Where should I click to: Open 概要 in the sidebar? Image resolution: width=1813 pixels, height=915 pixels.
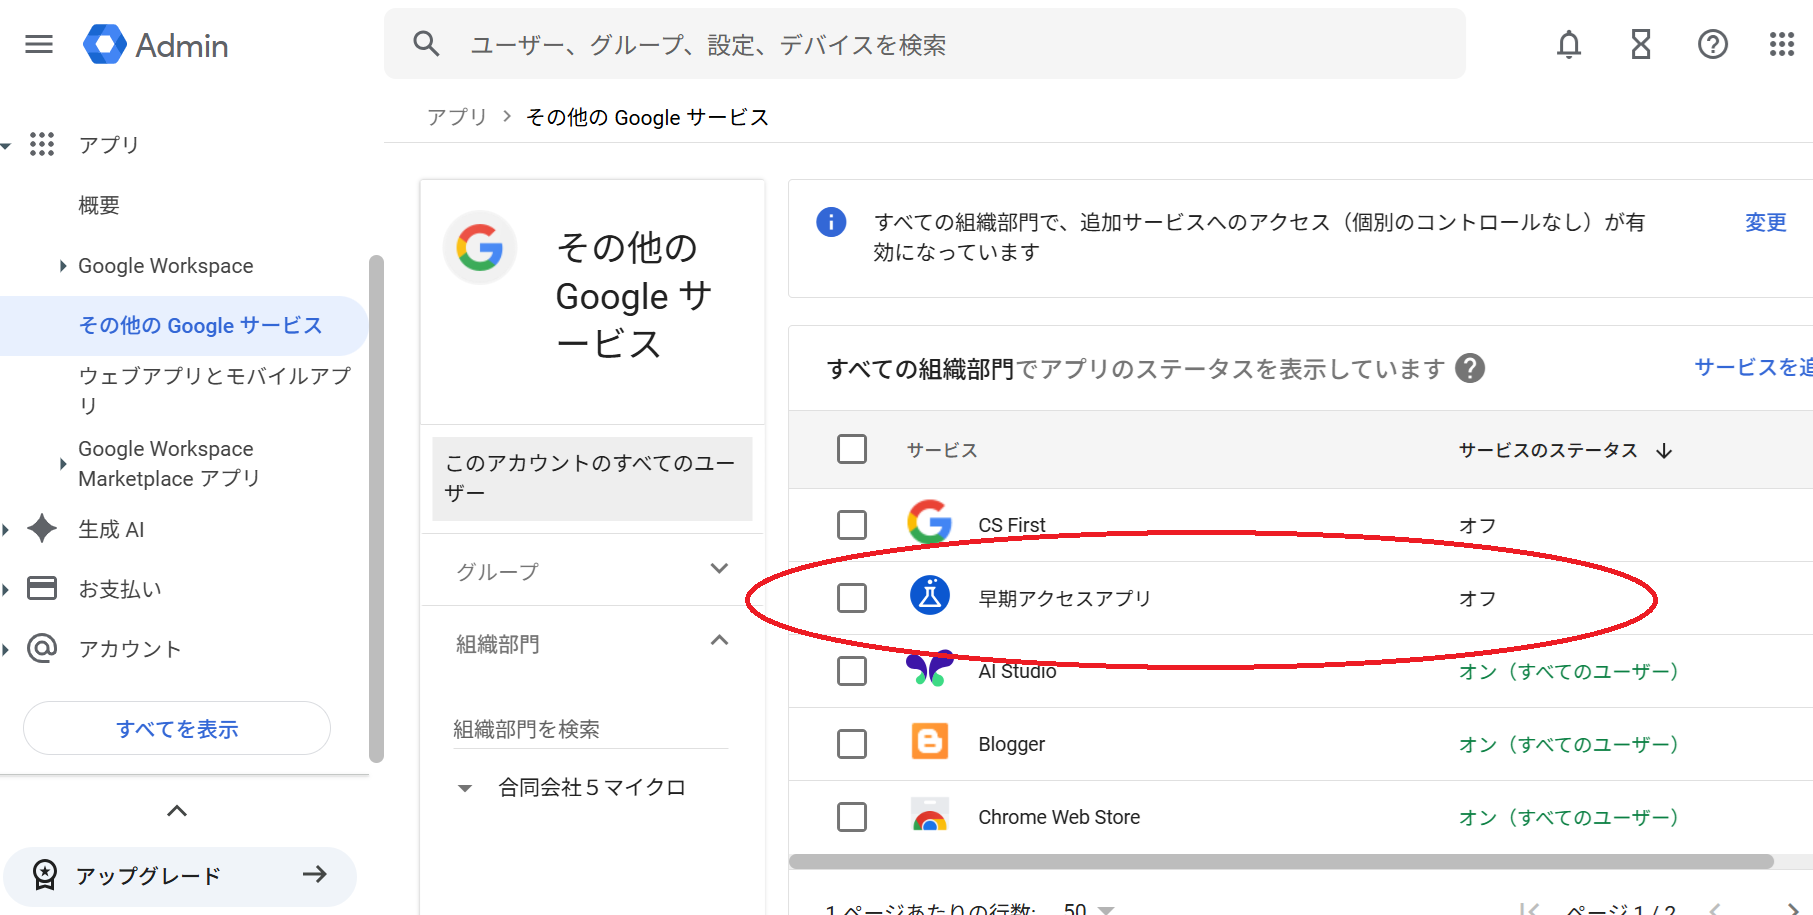coord(99,206)
